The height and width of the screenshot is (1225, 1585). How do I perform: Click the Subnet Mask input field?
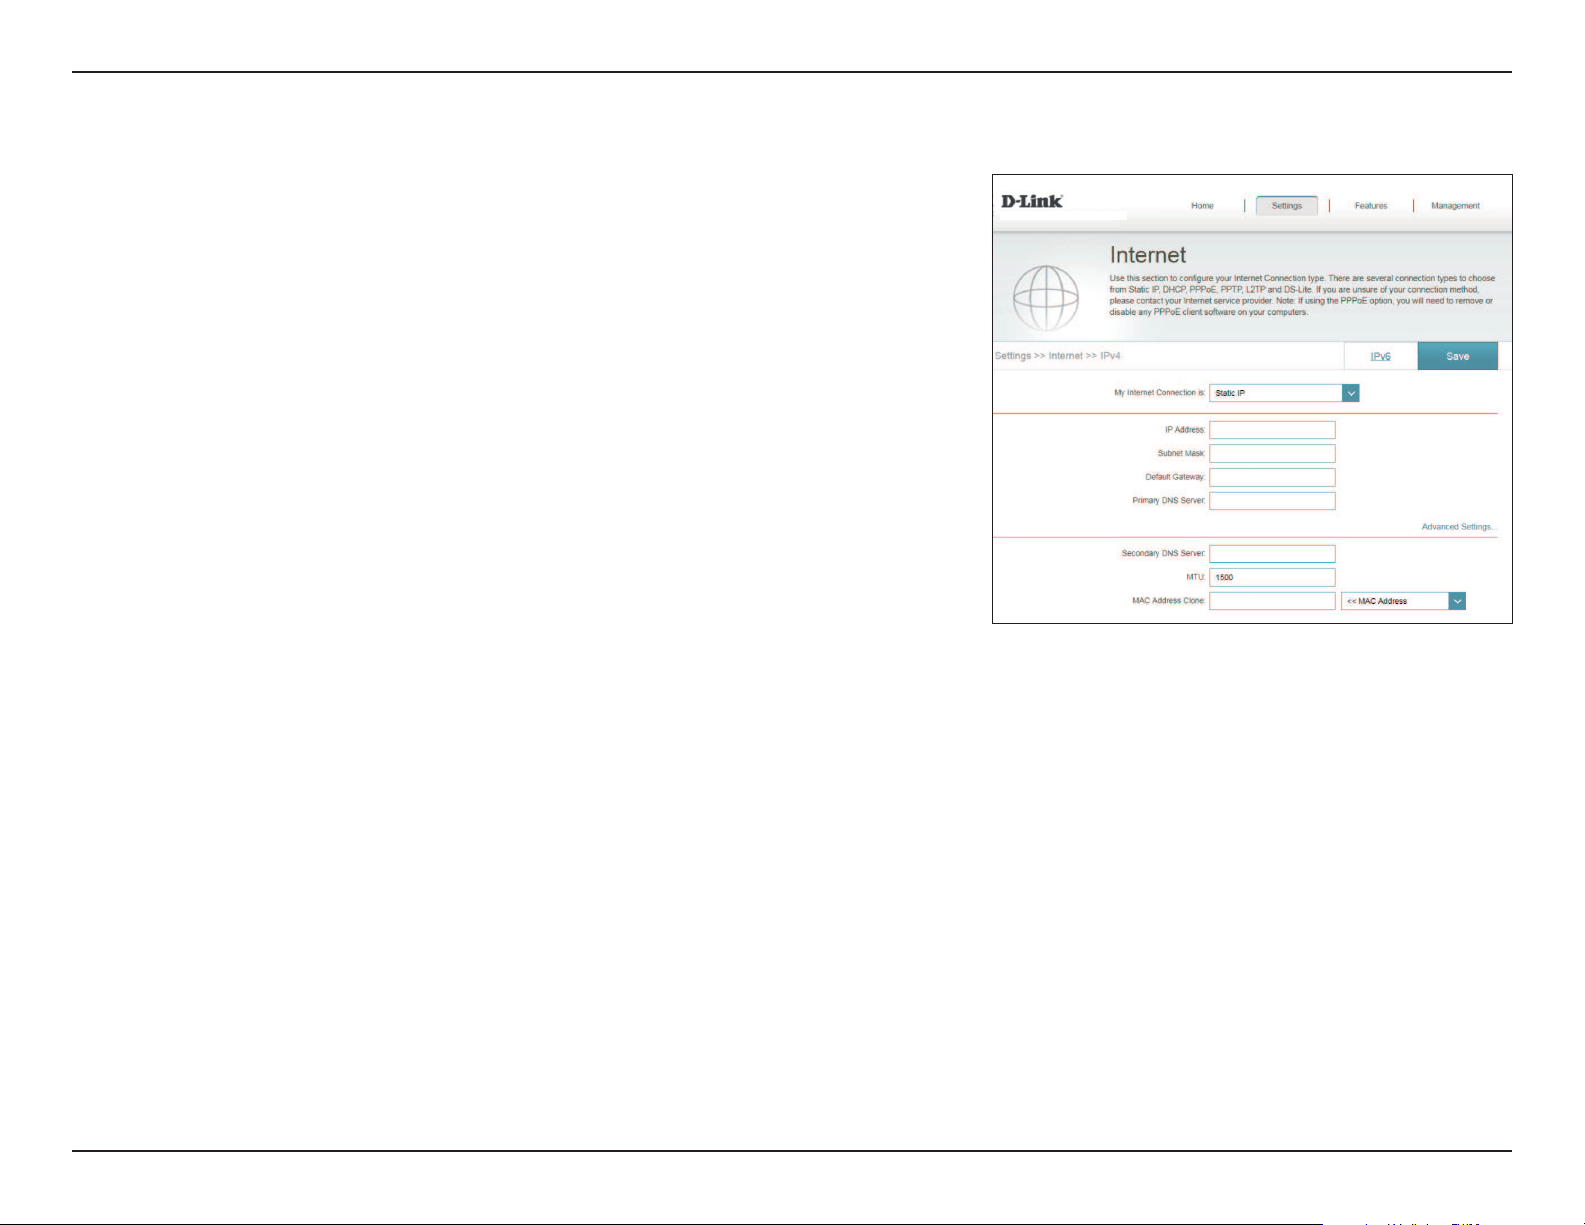point(1272,454)
